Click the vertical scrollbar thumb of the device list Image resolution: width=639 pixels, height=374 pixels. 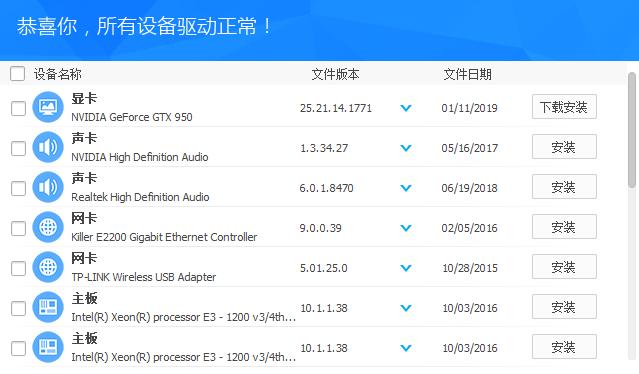(x=632, y=130)
